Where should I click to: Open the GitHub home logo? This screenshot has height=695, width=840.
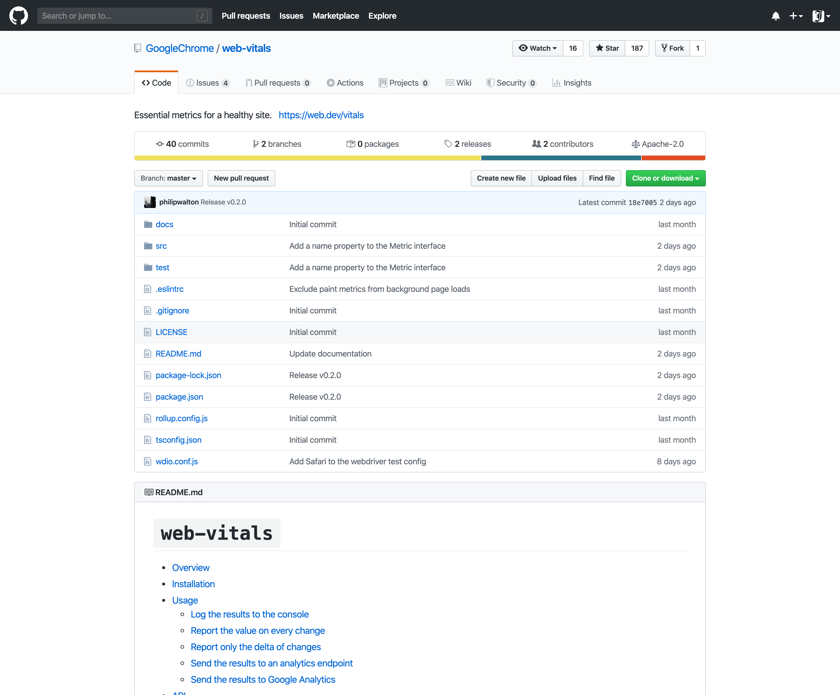point(18,16)
